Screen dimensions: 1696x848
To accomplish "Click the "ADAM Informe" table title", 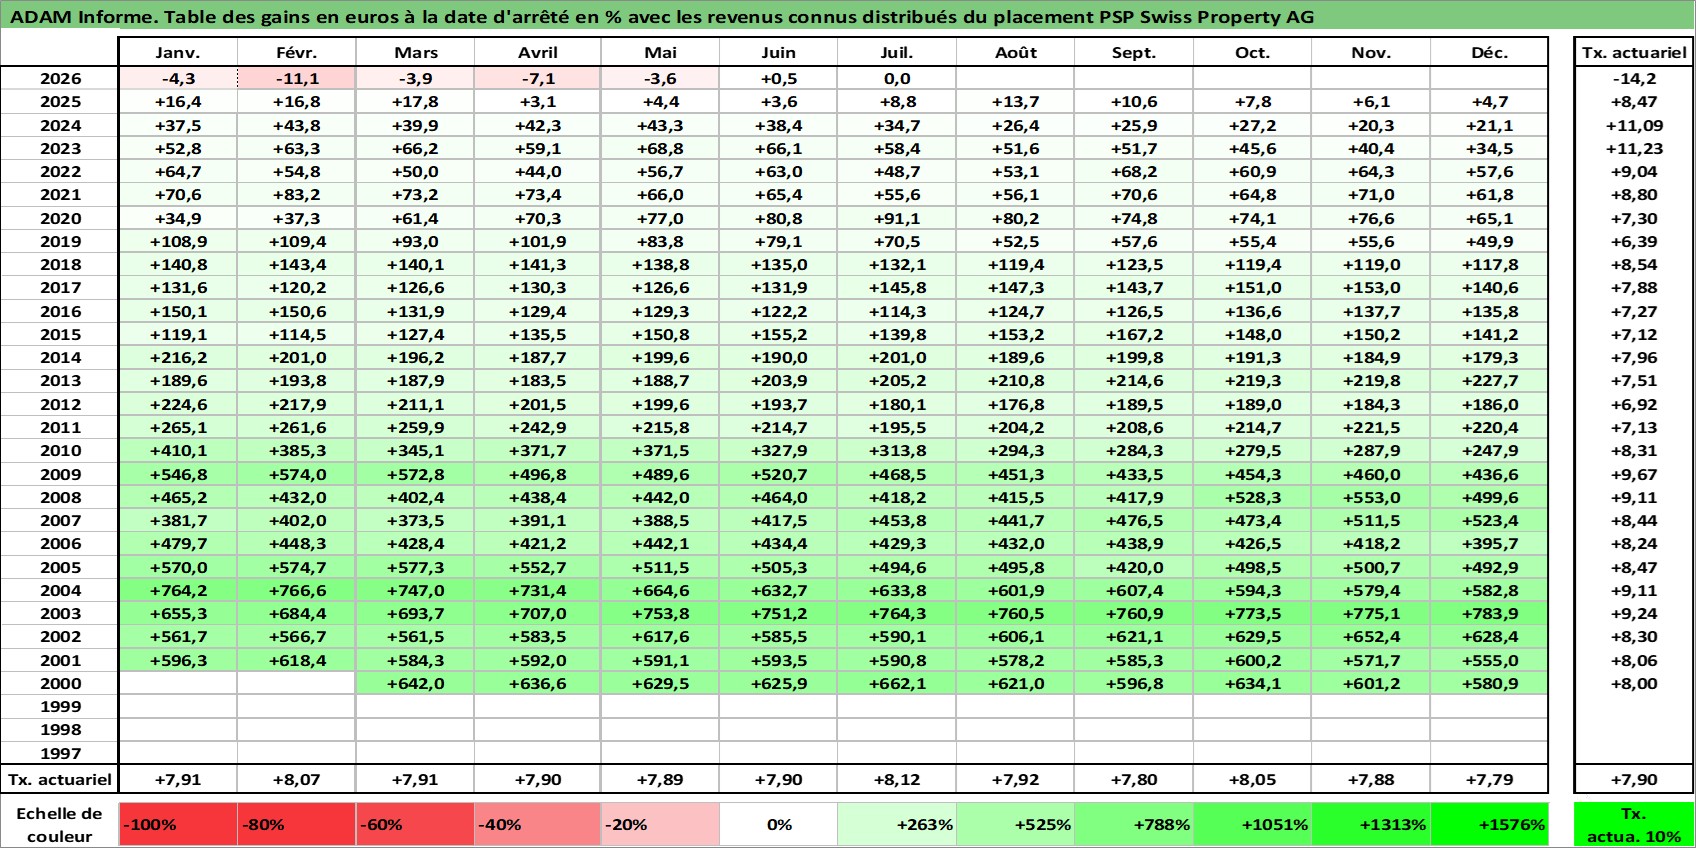I will 661,17.
